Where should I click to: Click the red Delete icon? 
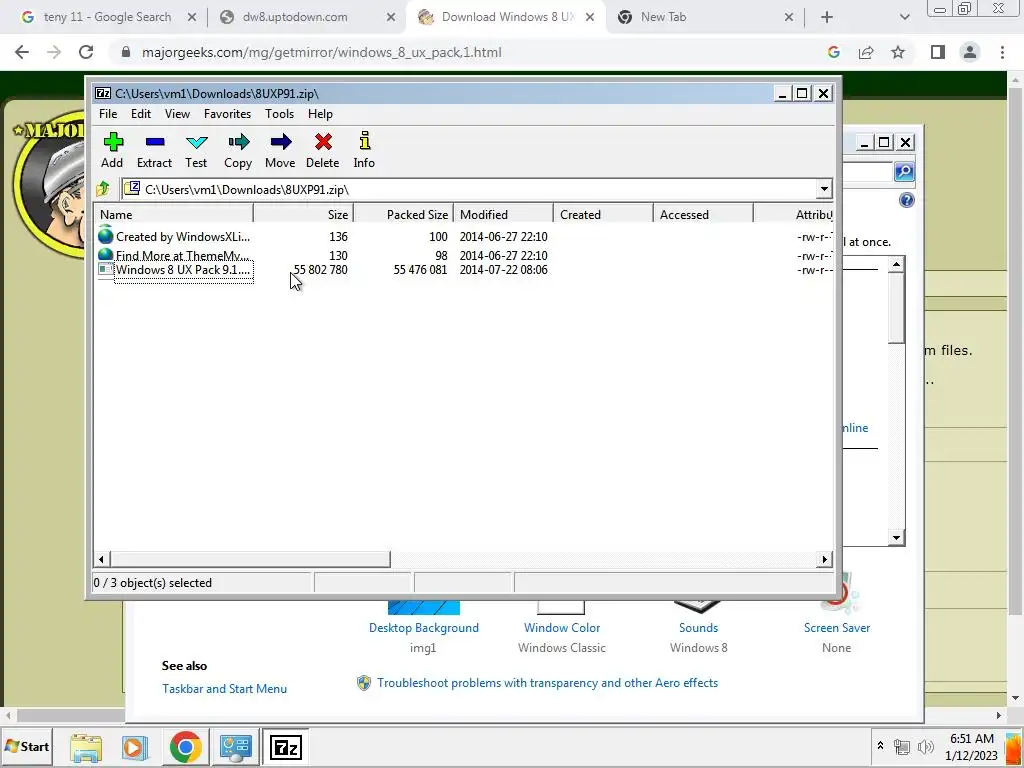pyautogui.click(x=323, y=150)
